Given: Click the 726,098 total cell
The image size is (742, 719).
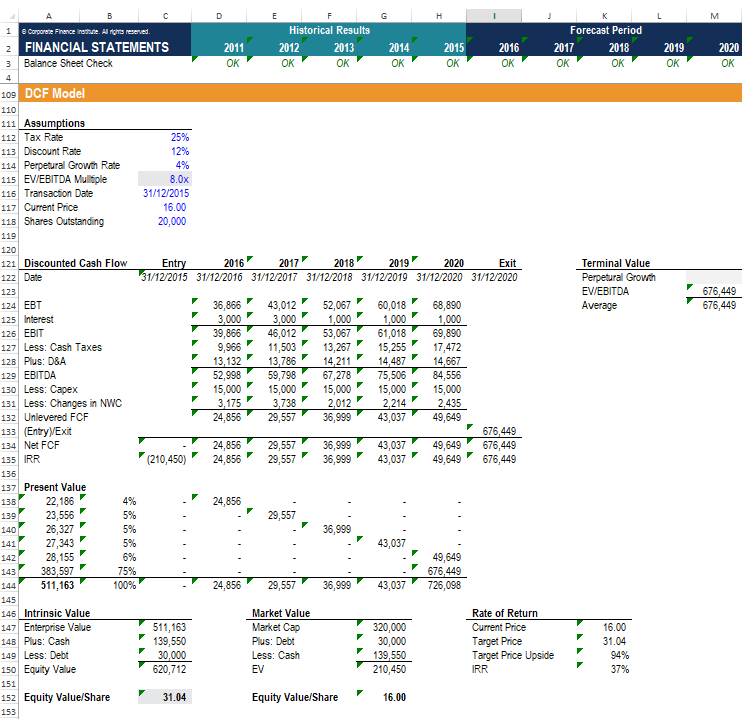Looking at the screenshot, I should 443,586.
